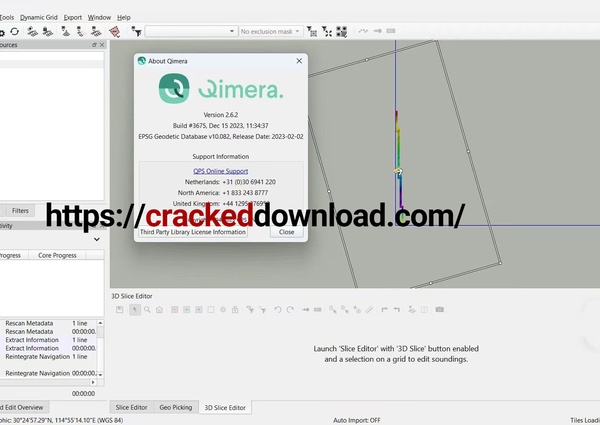
Task: Select the Reintegrate Navigation 1 line row
Action: click(x=48, y=357)
